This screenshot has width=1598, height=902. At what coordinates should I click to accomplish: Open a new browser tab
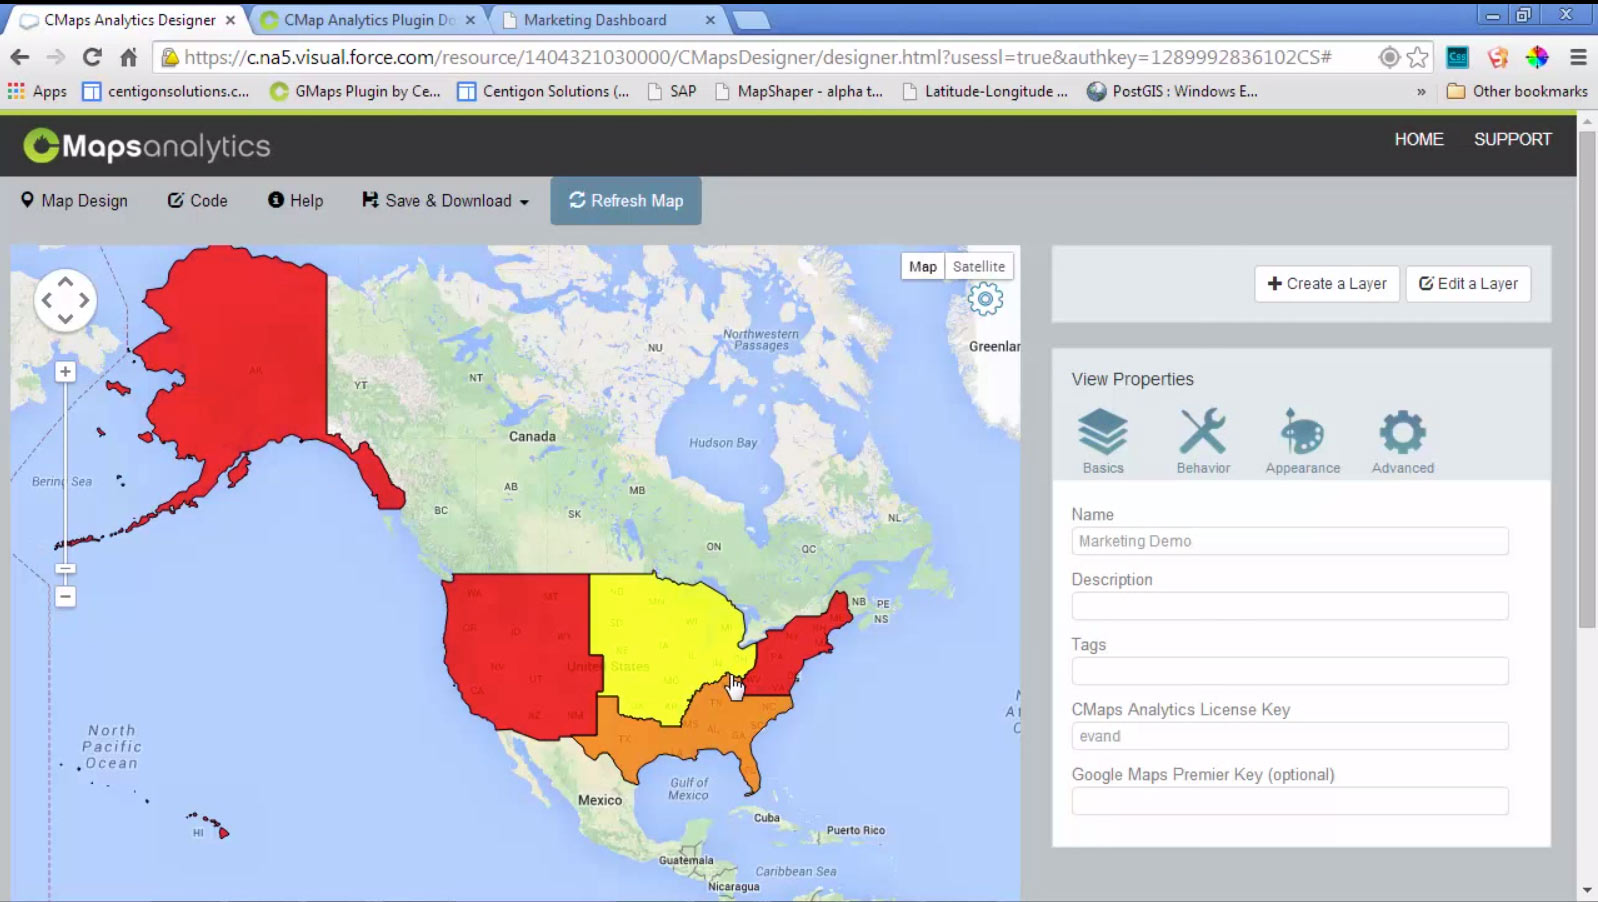[751, 20]
